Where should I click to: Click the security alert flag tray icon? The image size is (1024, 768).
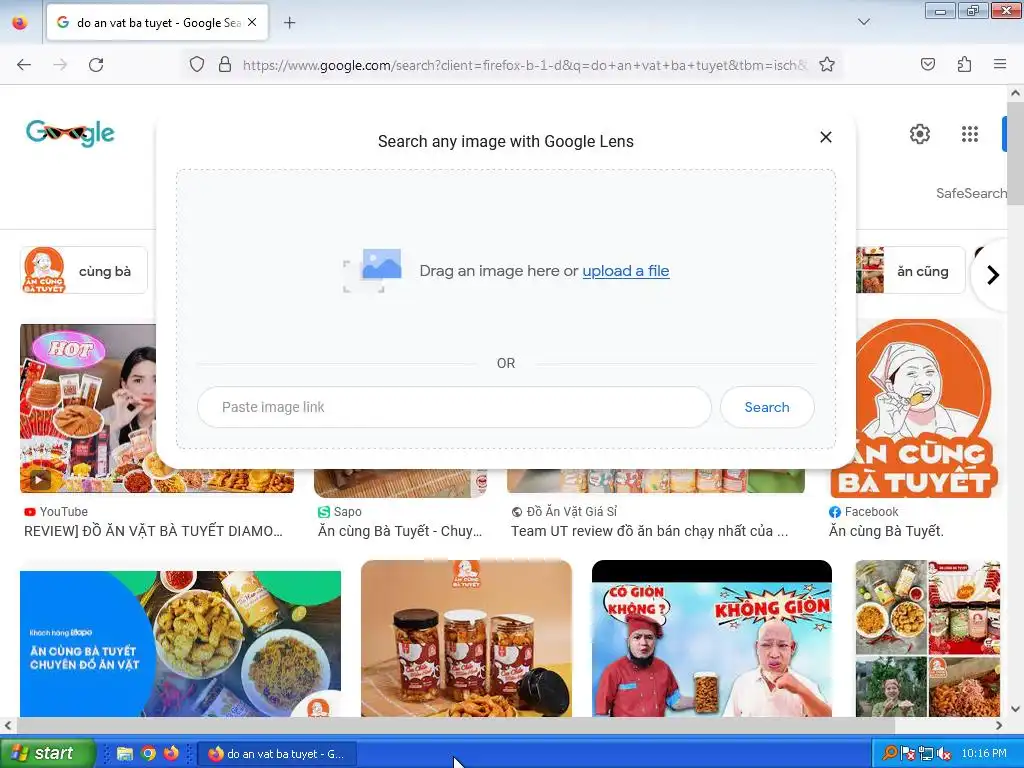coord(907,753)
